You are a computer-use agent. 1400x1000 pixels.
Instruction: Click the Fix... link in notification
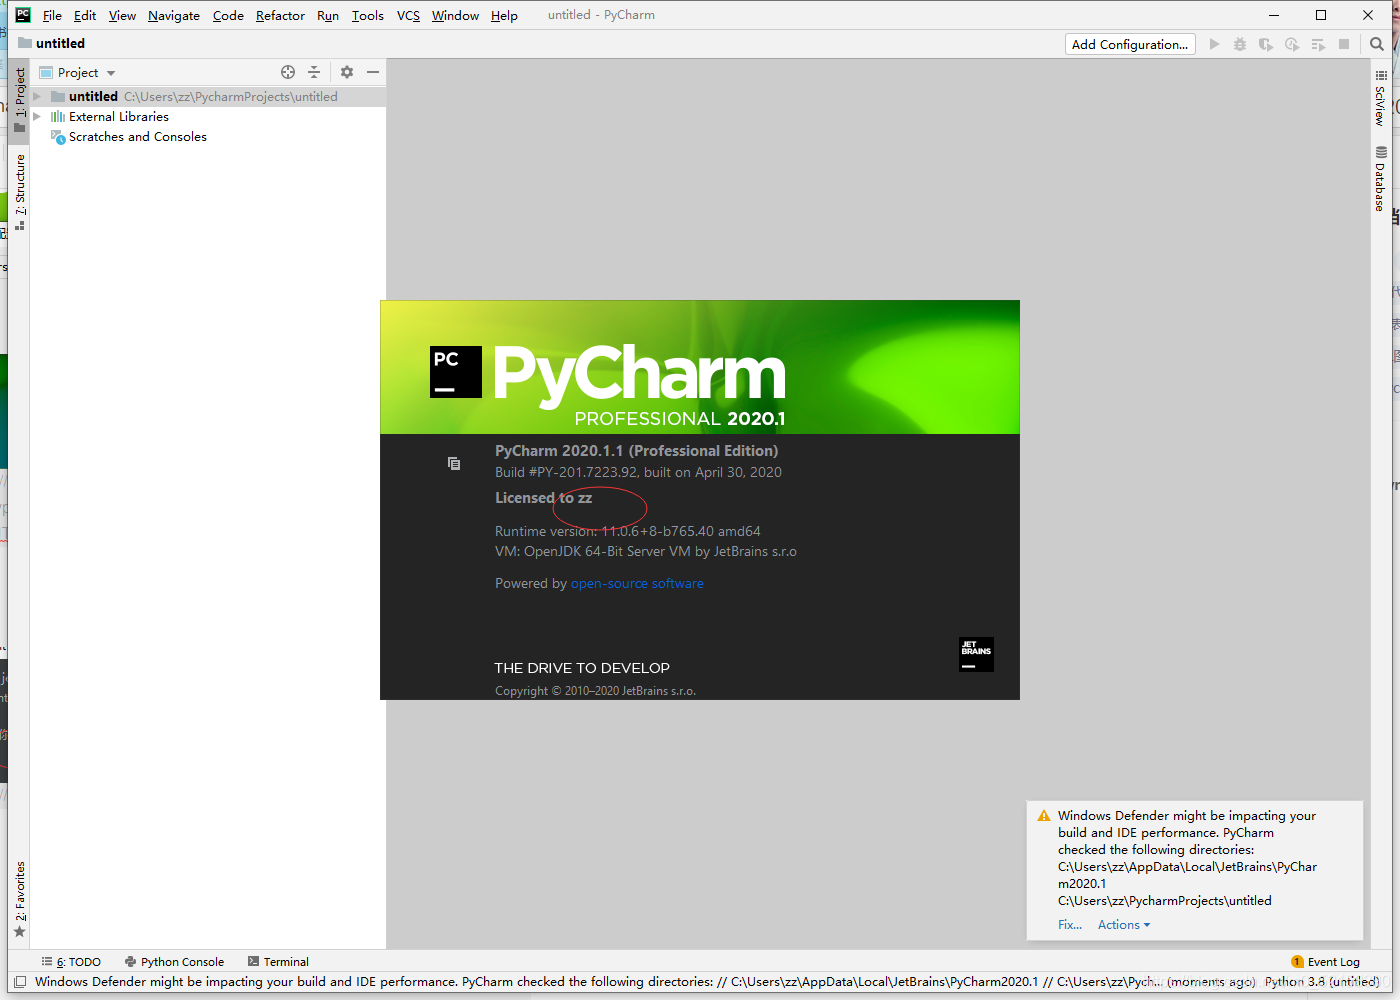1070,925
